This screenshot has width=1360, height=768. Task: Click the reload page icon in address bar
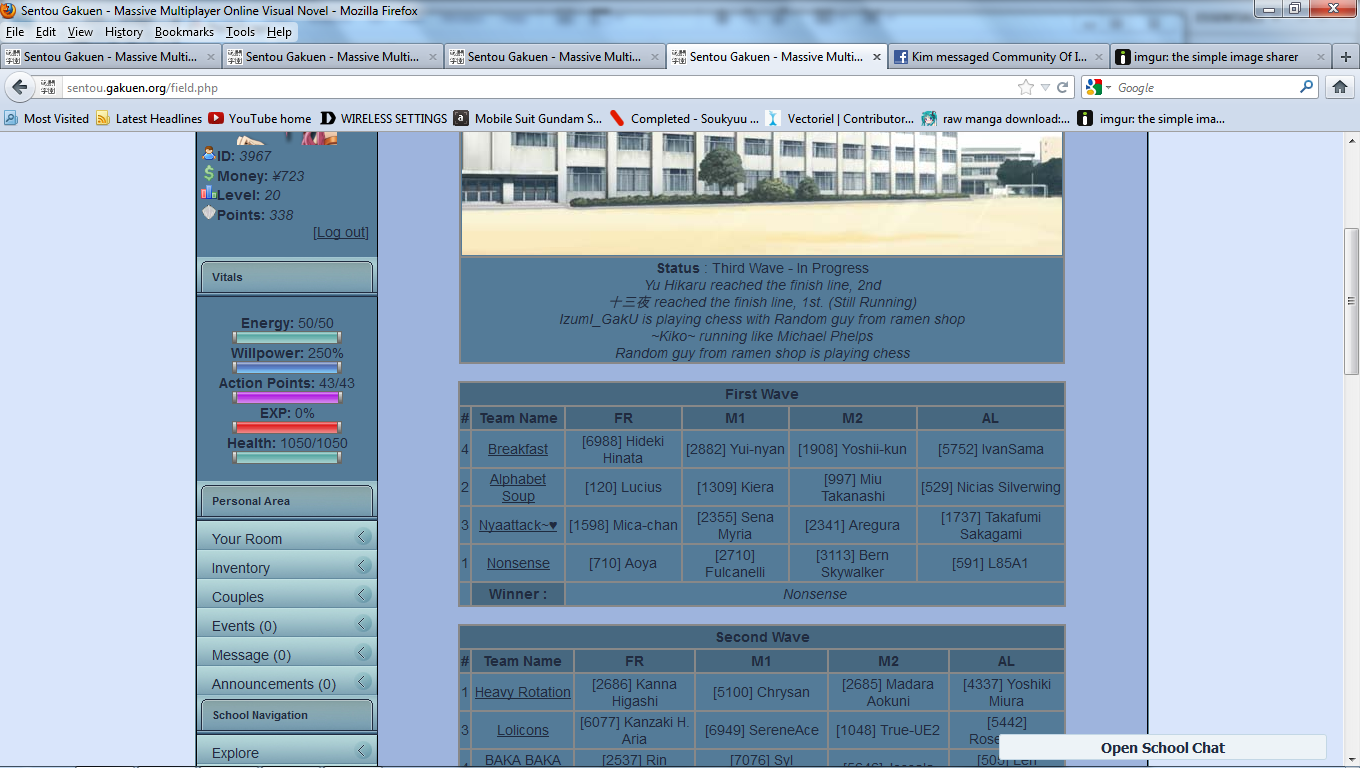click(x=1063, y=88)
